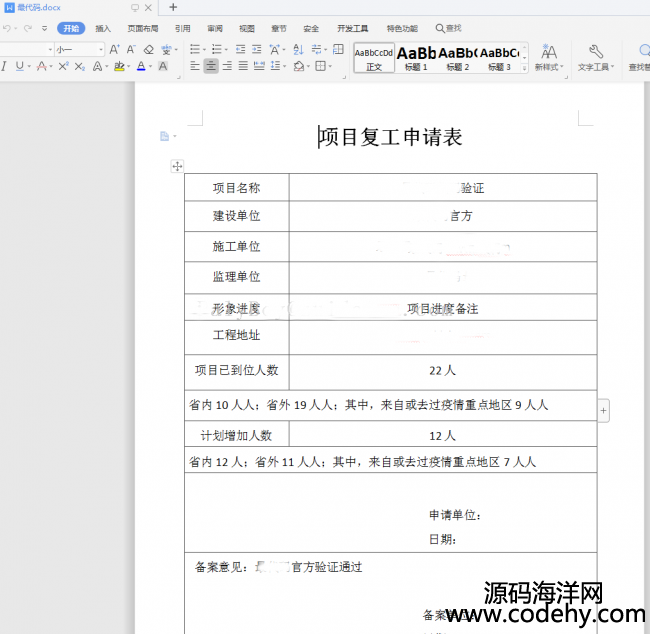Align paragraph right
Screen dimensions: 650x634
(x=227, y=66)
